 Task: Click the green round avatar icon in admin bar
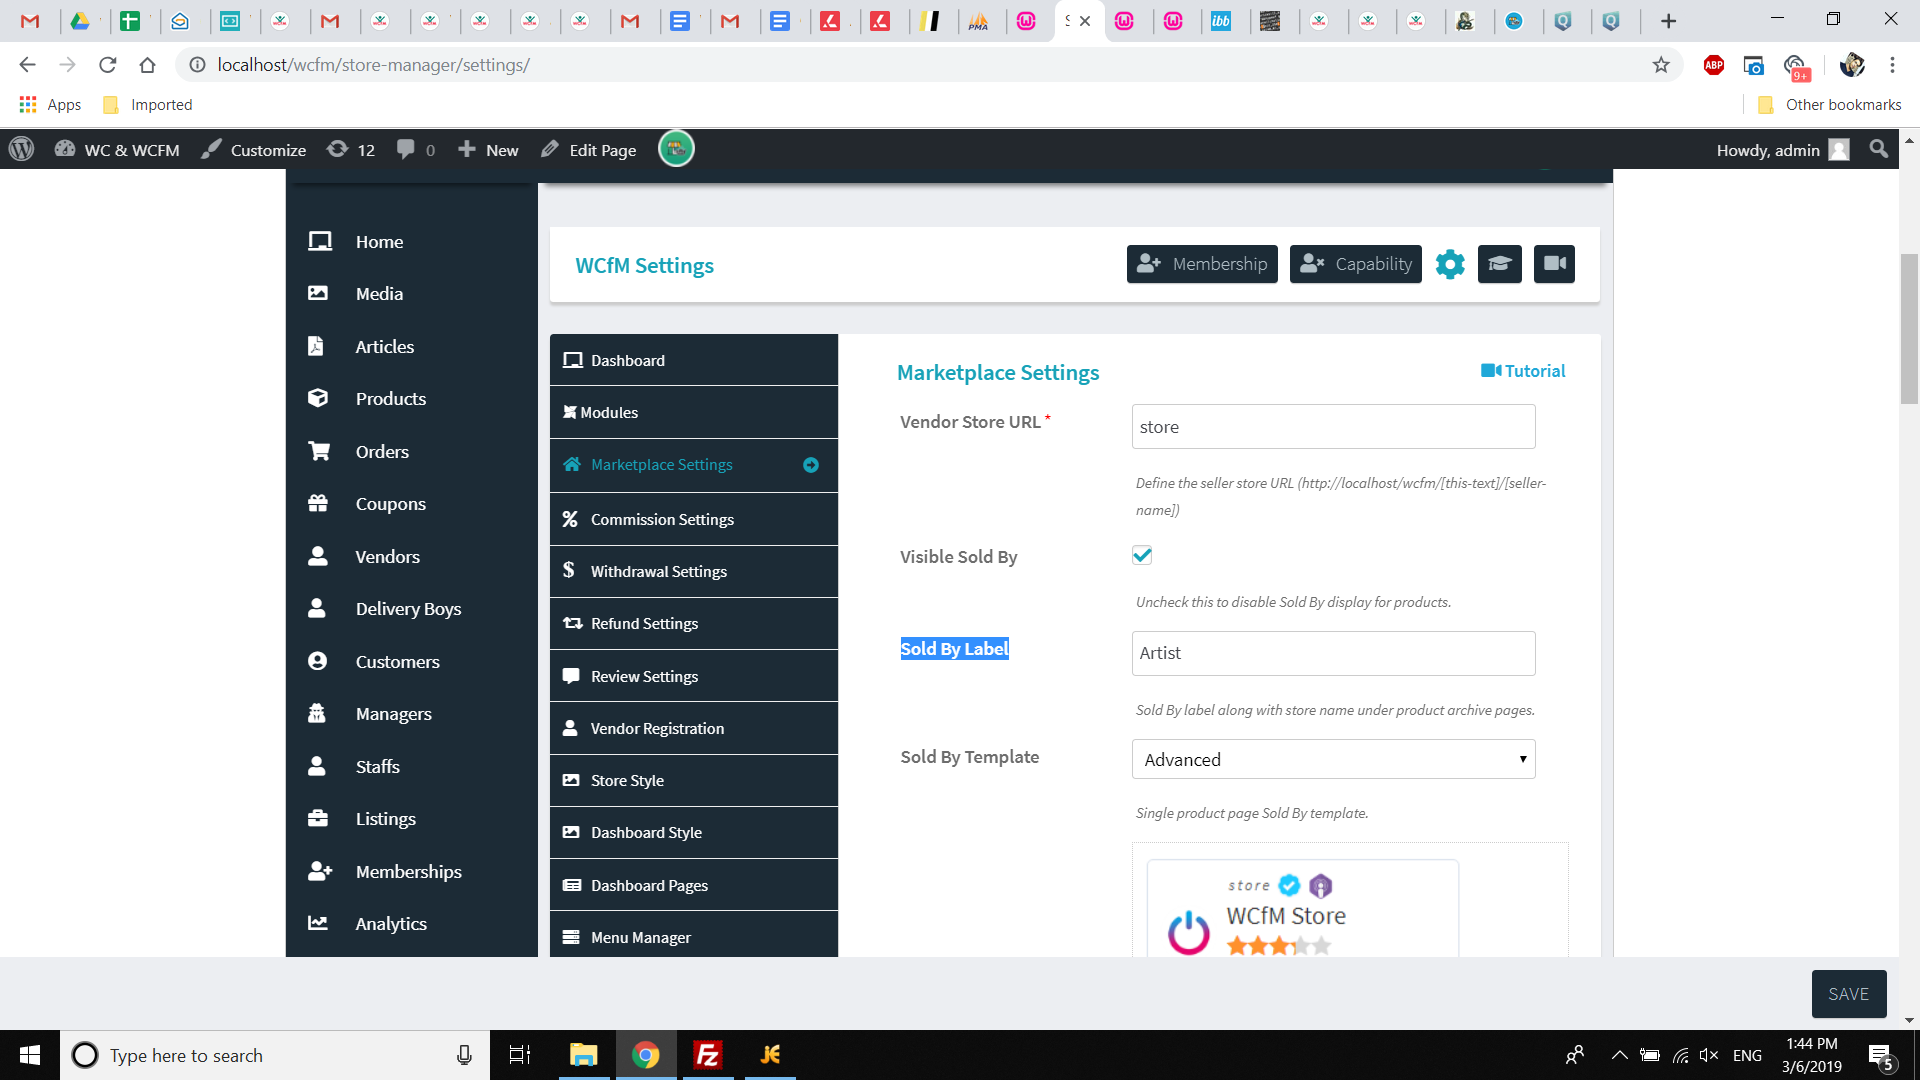pyautogui.click(x=676, y=149)
